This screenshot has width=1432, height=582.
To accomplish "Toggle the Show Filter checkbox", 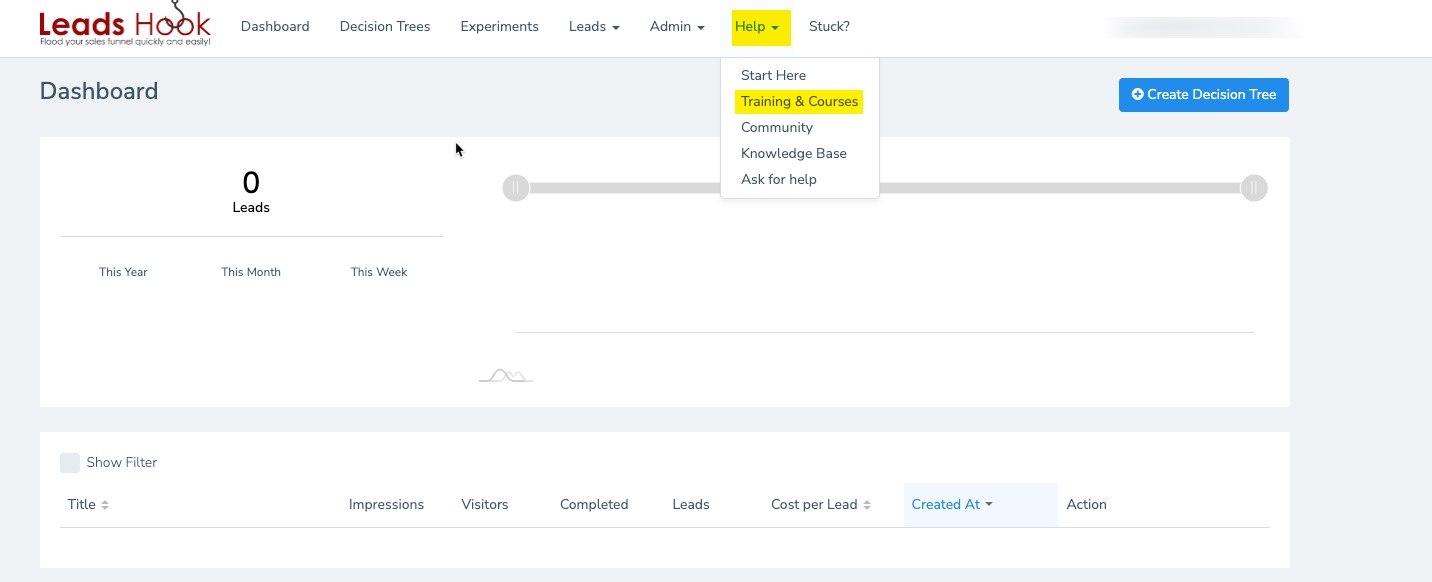I will (x=70, y=463).
